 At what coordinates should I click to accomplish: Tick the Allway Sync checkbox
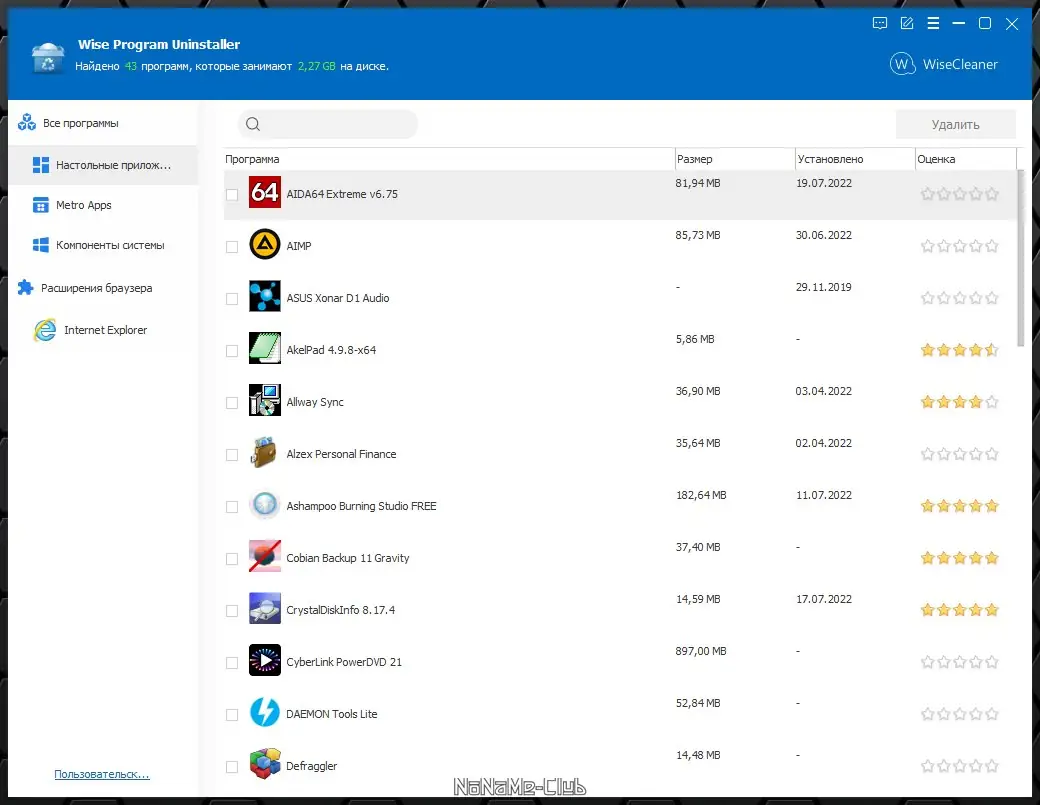[231, 402]
